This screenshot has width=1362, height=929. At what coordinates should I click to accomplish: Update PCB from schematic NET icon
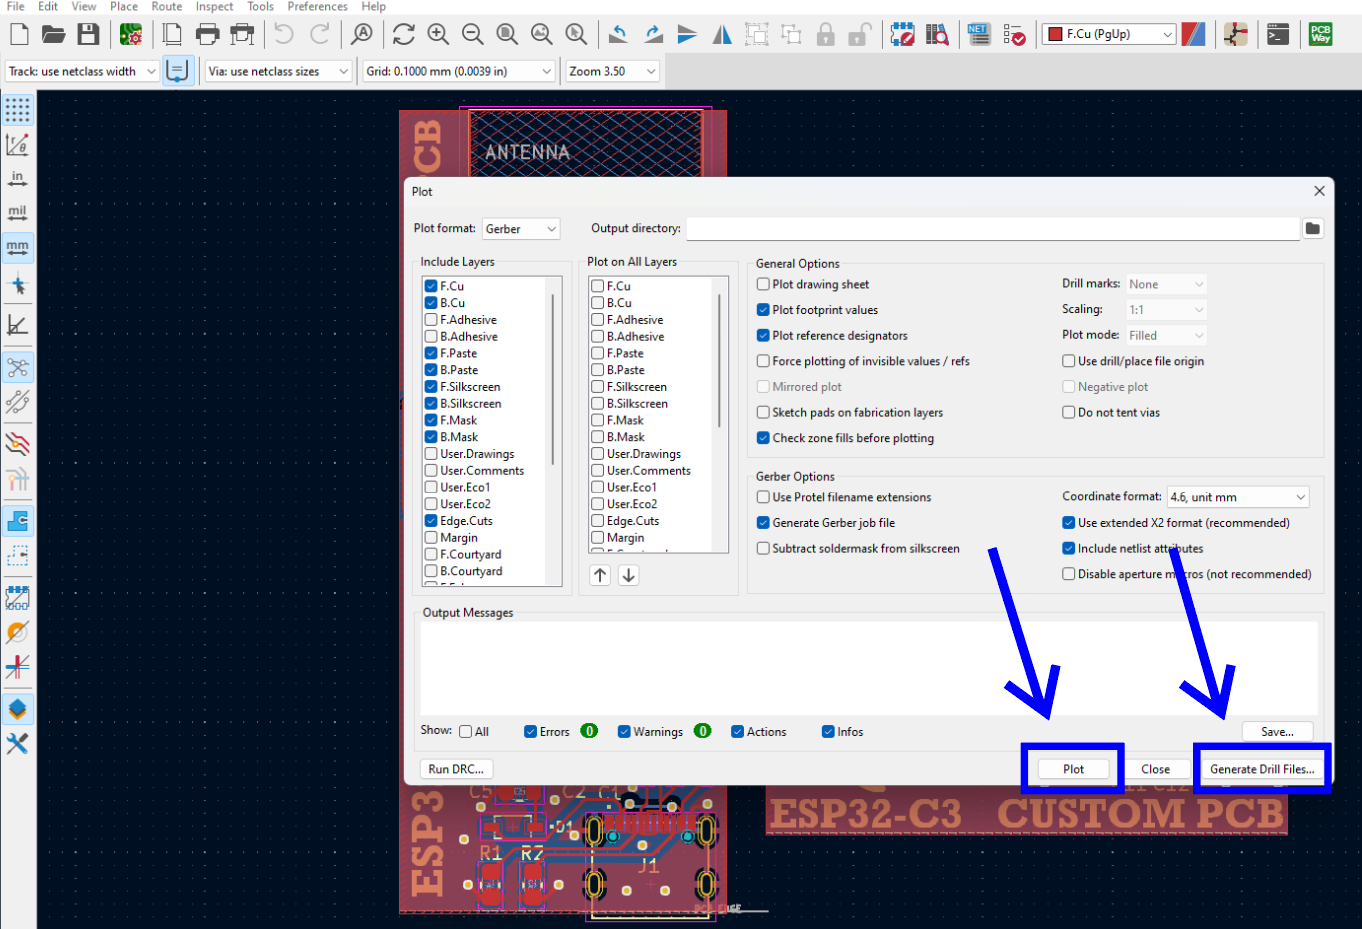coord(979,35)
